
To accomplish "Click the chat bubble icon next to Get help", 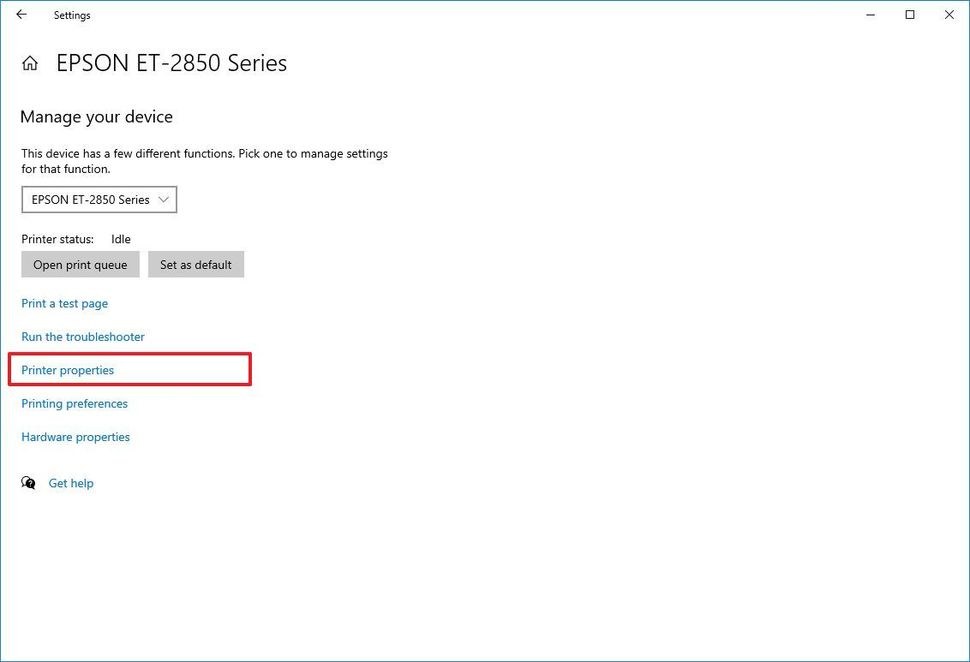I will (29, 483).
